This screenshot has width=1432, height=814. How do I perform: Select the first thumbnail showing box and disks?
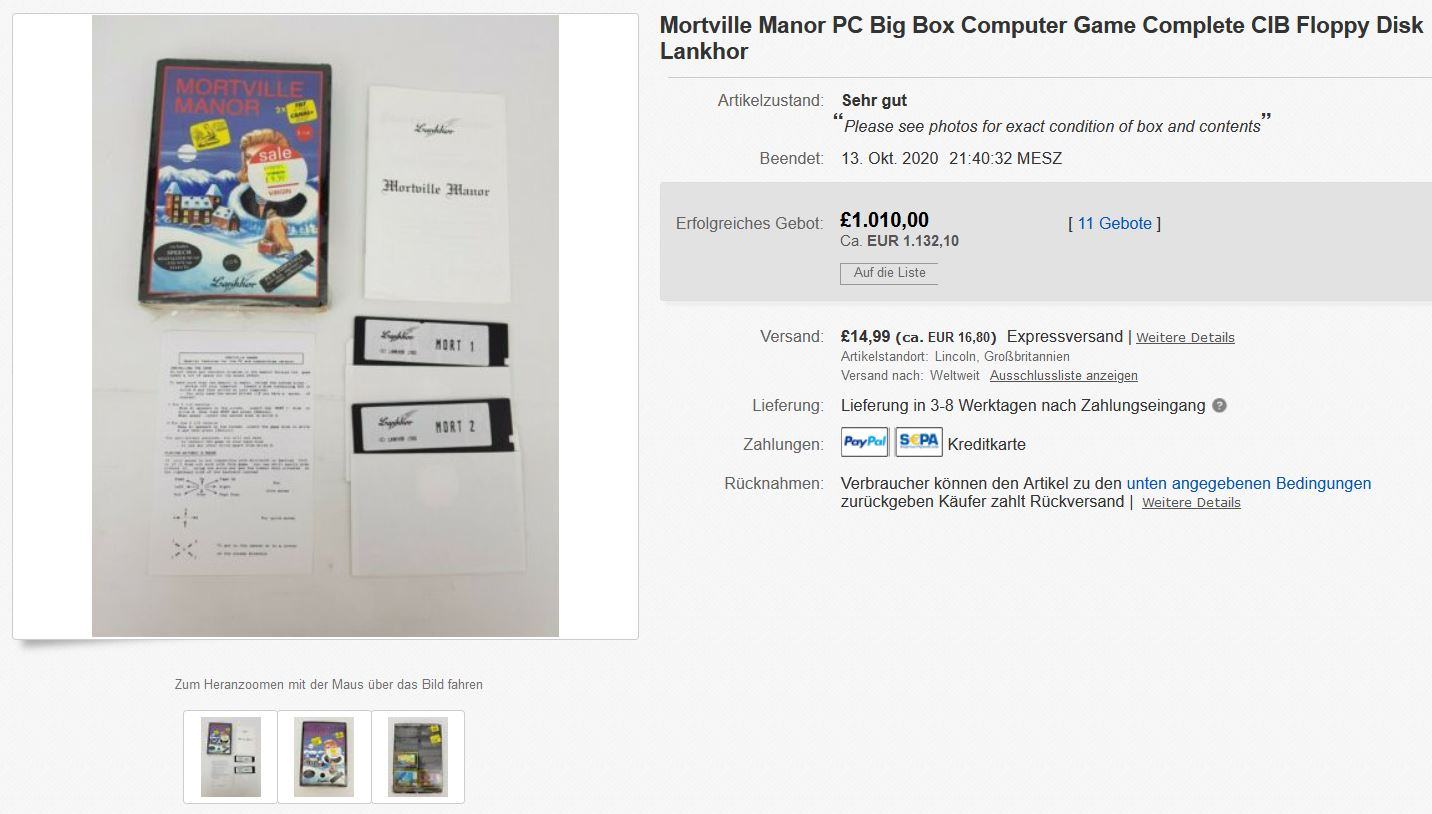click(231, 757)
